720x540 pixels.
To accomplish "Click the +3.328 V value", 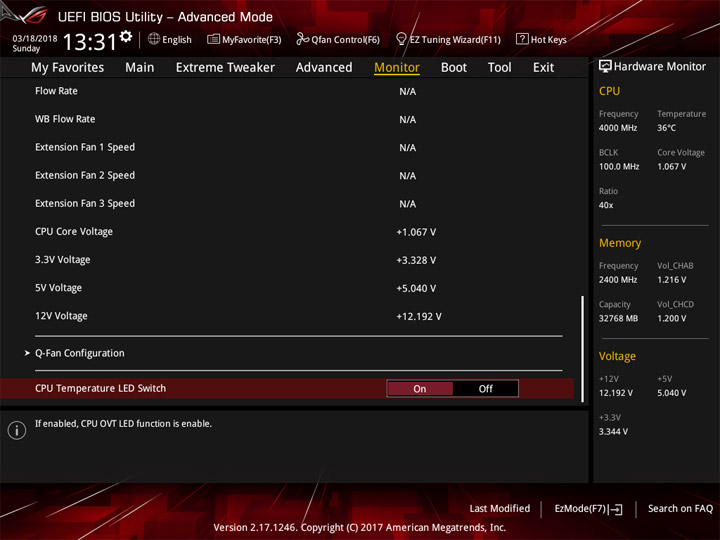I will pyautogui.click(x=416, y=260).
